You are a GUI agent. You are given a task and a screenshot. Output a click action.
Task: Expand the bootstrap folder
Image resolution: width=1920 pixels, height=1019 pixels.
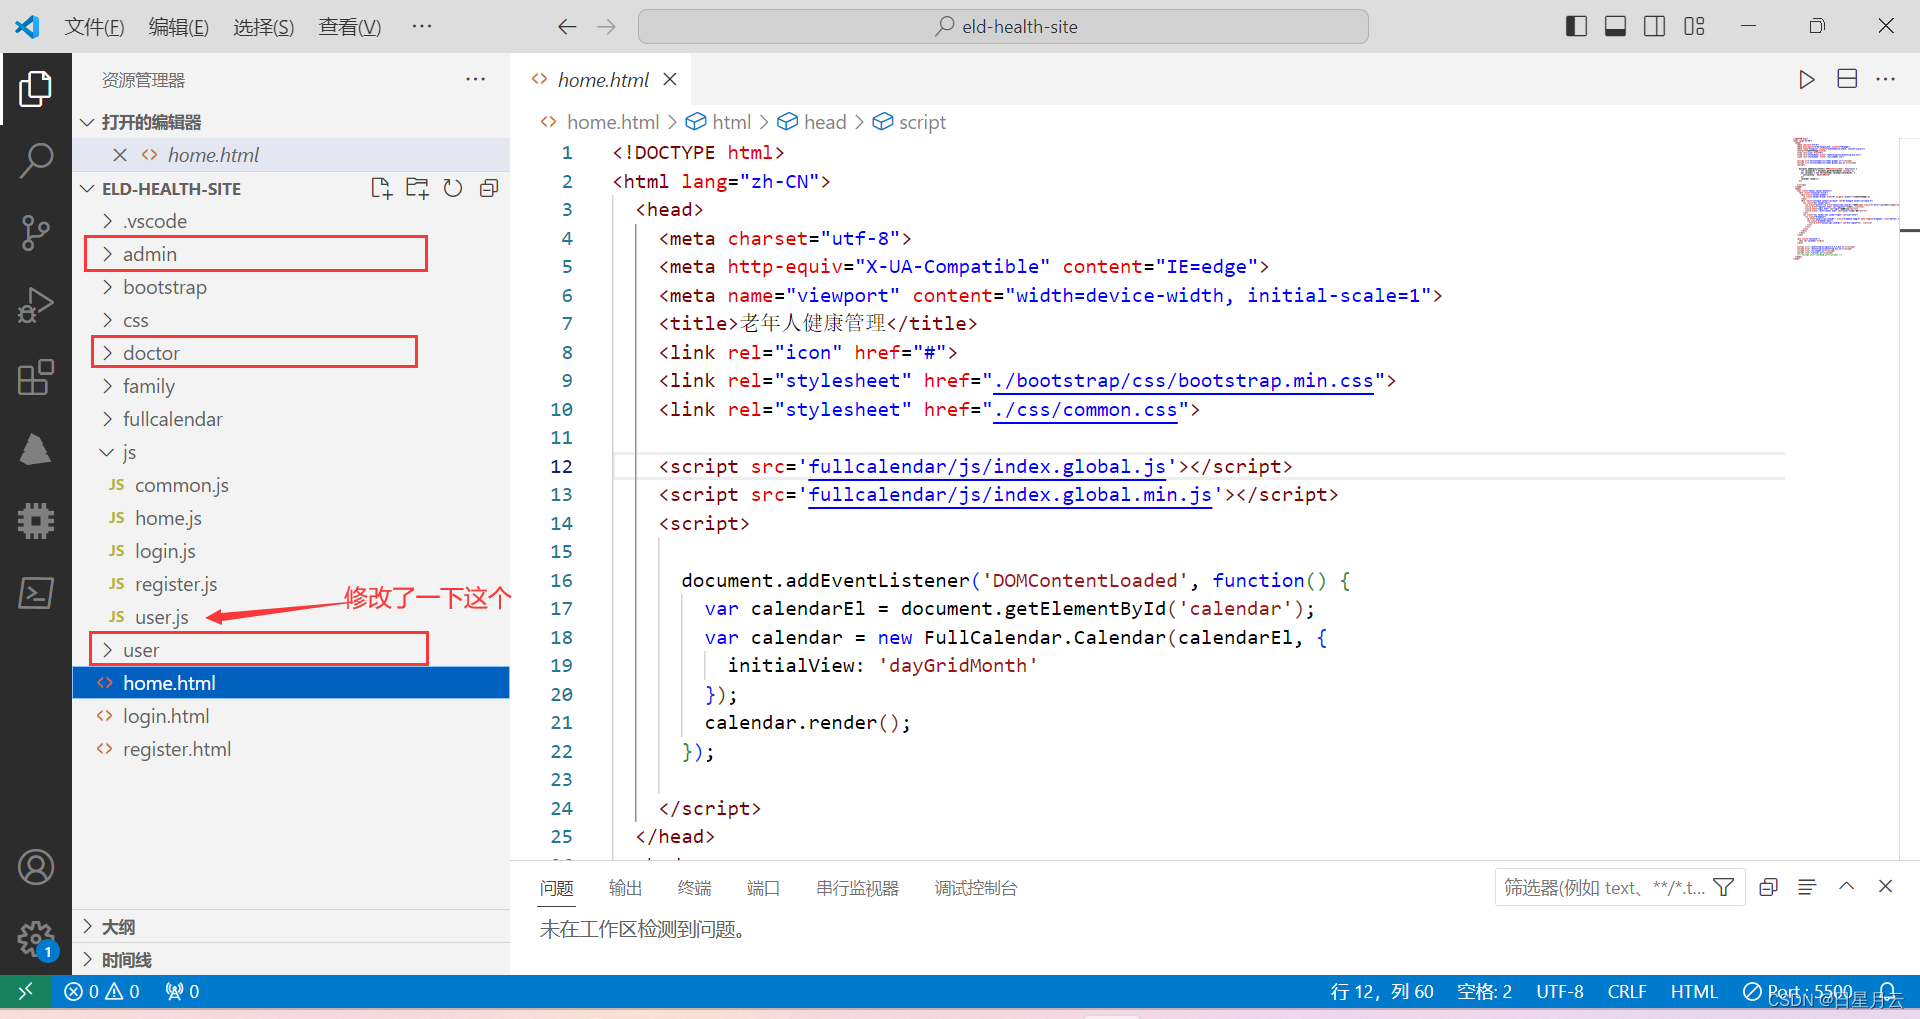click(291, 287)
